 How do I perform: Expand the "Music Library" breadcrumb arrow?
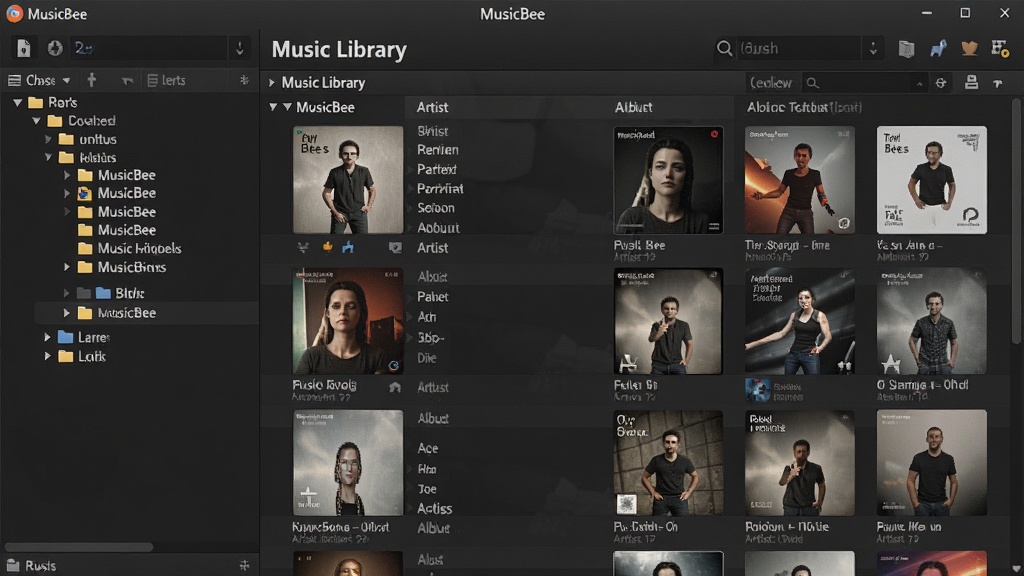272,83
